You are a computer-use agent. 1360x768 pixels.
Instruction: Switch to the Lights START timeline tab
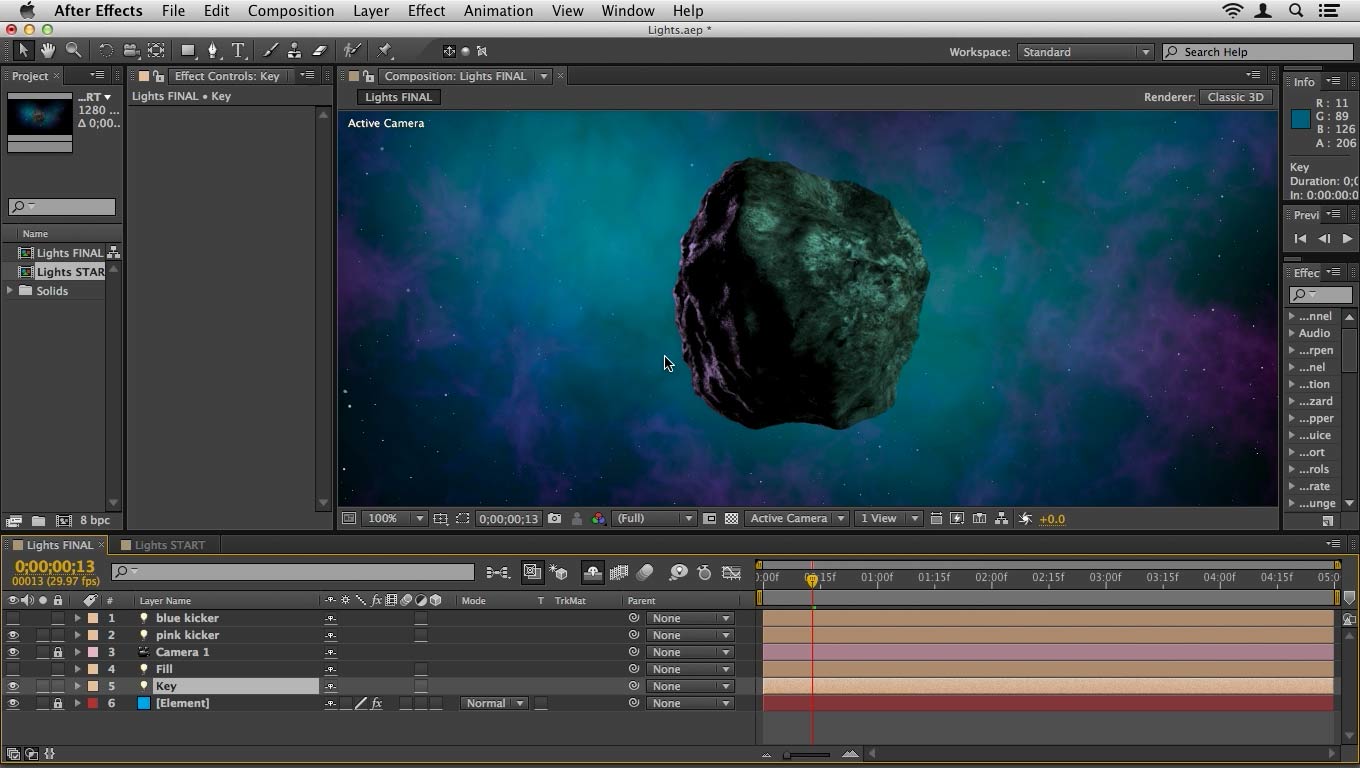click(x=169, y=545)
